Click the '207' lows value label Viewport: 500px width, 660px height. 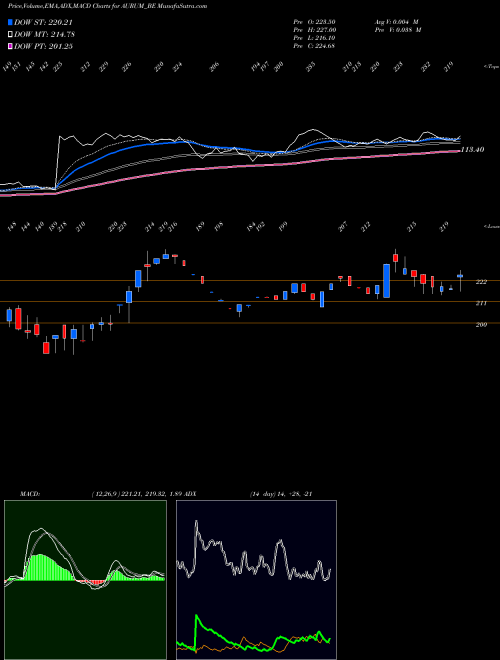[343, 226]
